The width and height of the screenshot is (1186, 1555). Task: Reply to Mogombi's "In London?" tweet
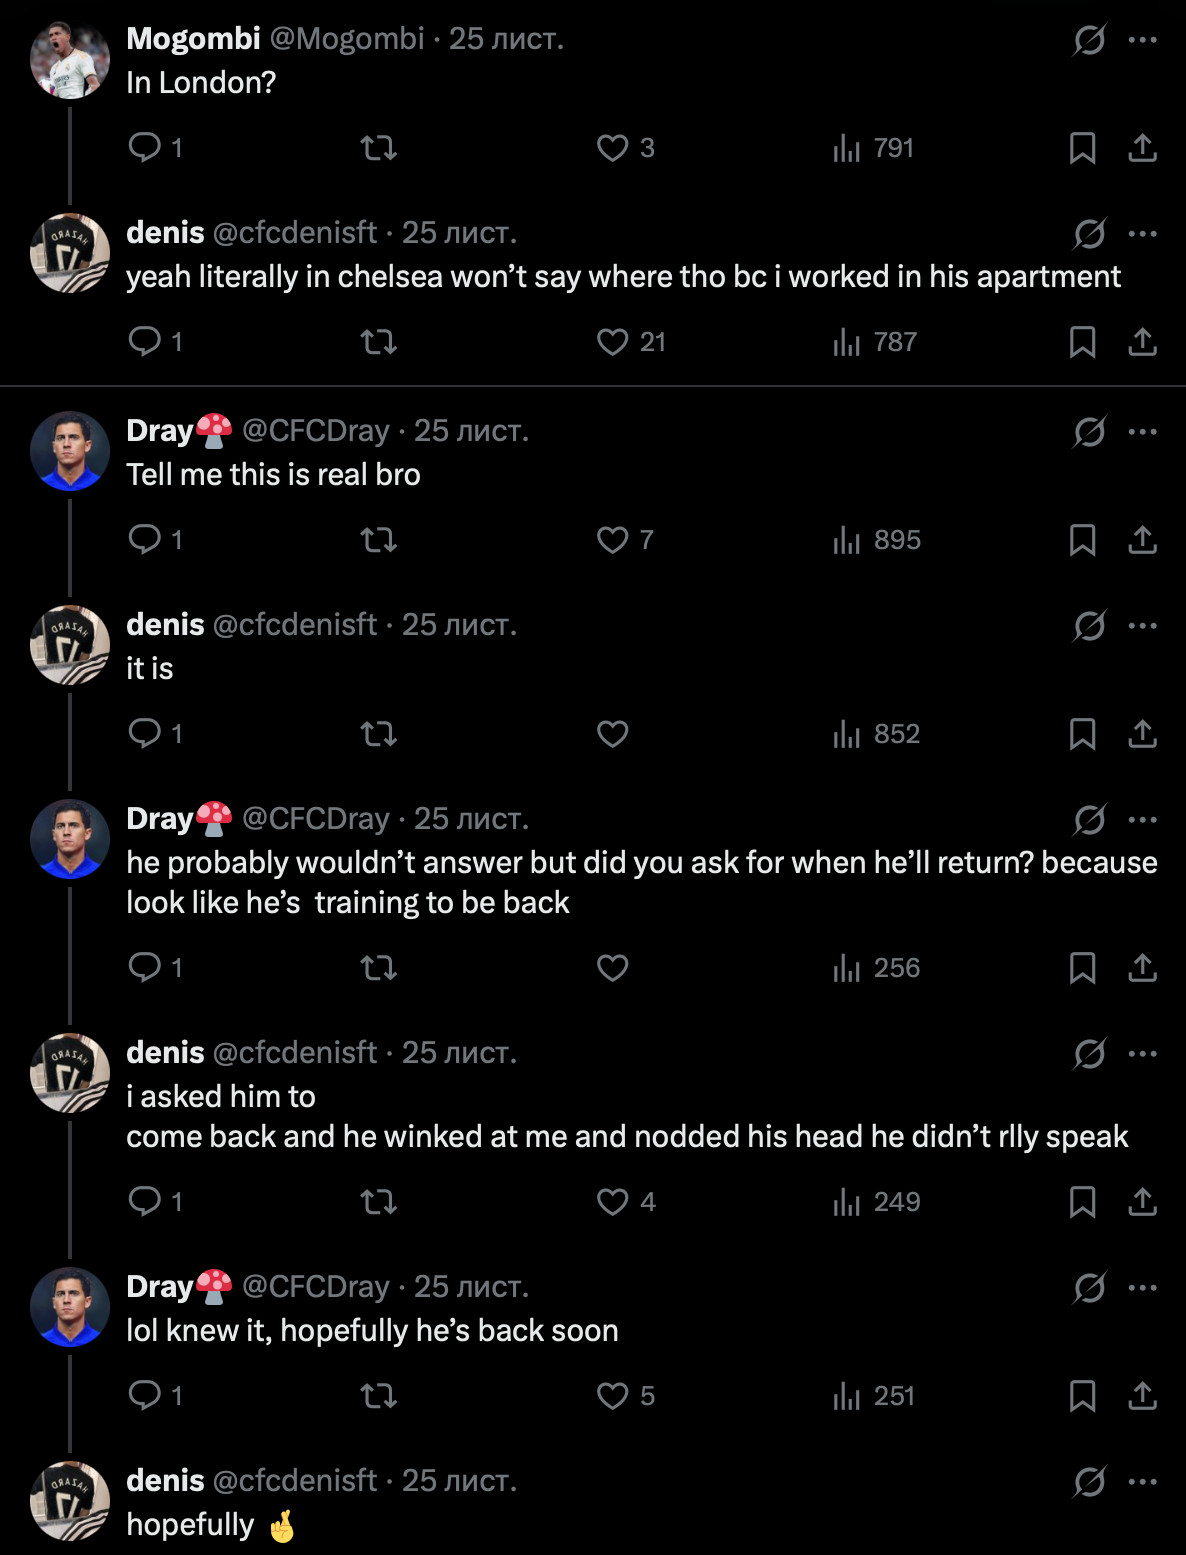tap(145, 148)
